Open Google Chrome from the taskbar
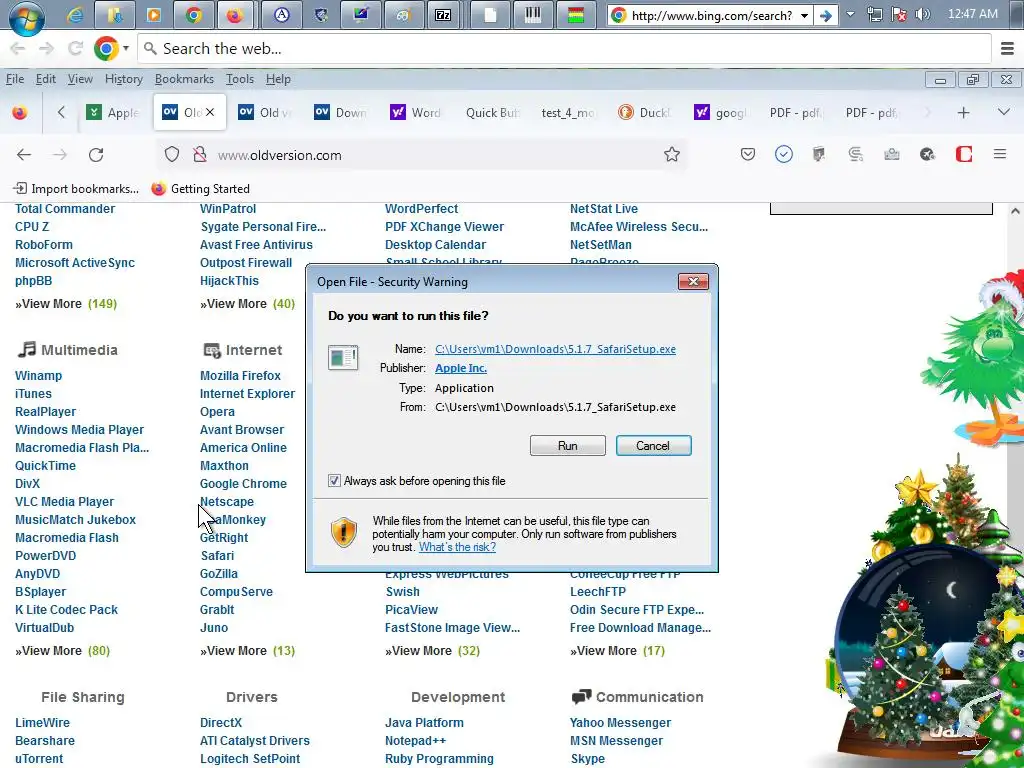 tap(193, 14)
